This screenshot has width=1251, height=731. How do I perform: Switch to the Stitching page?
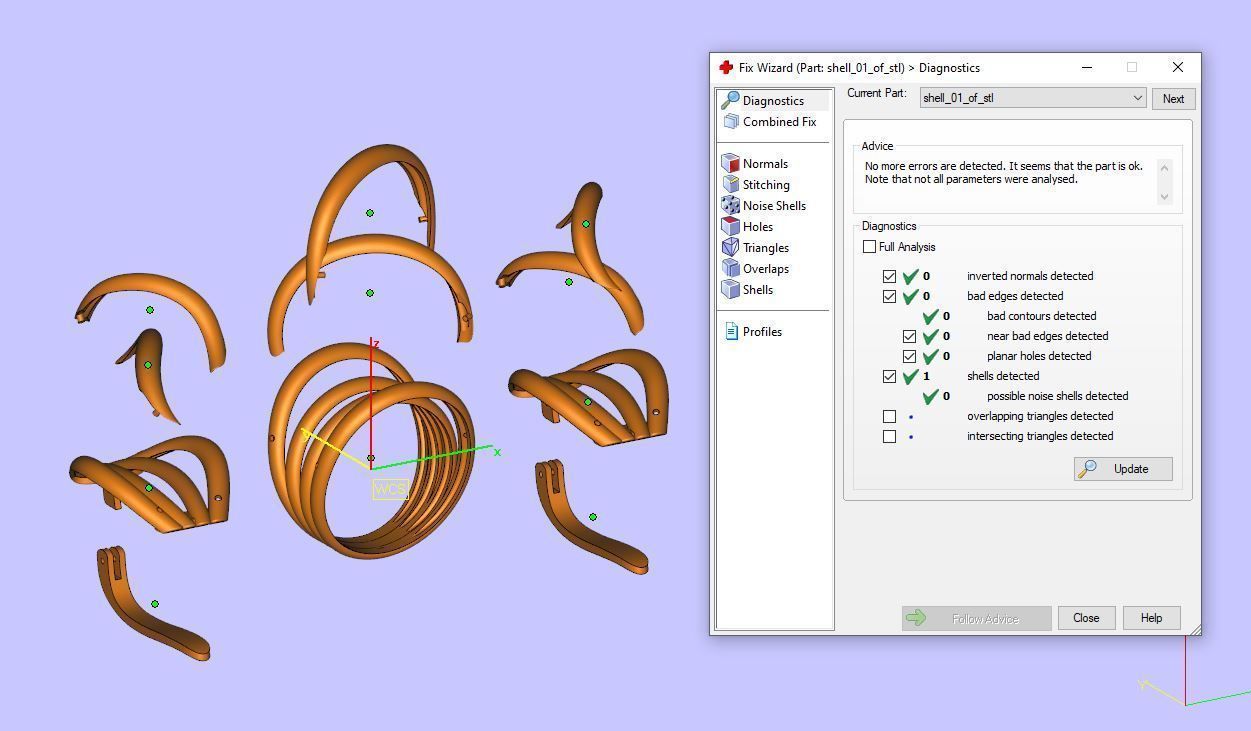766,185
